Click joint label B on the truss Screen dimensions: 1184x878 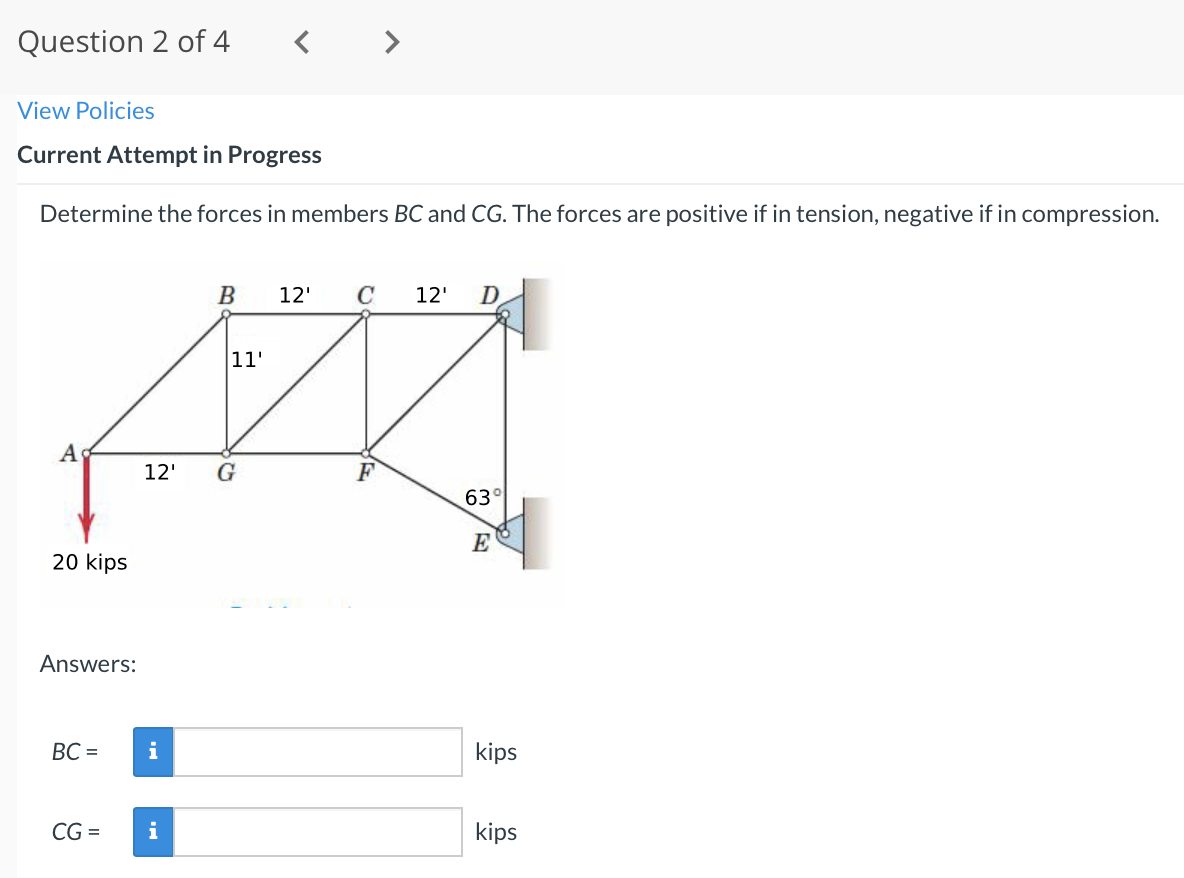click(226, 294)
